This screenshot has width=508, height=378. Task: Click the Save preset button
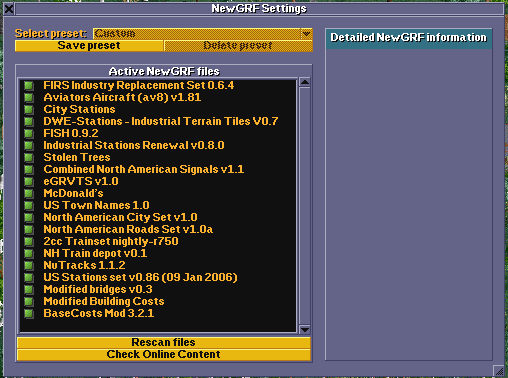89,46
